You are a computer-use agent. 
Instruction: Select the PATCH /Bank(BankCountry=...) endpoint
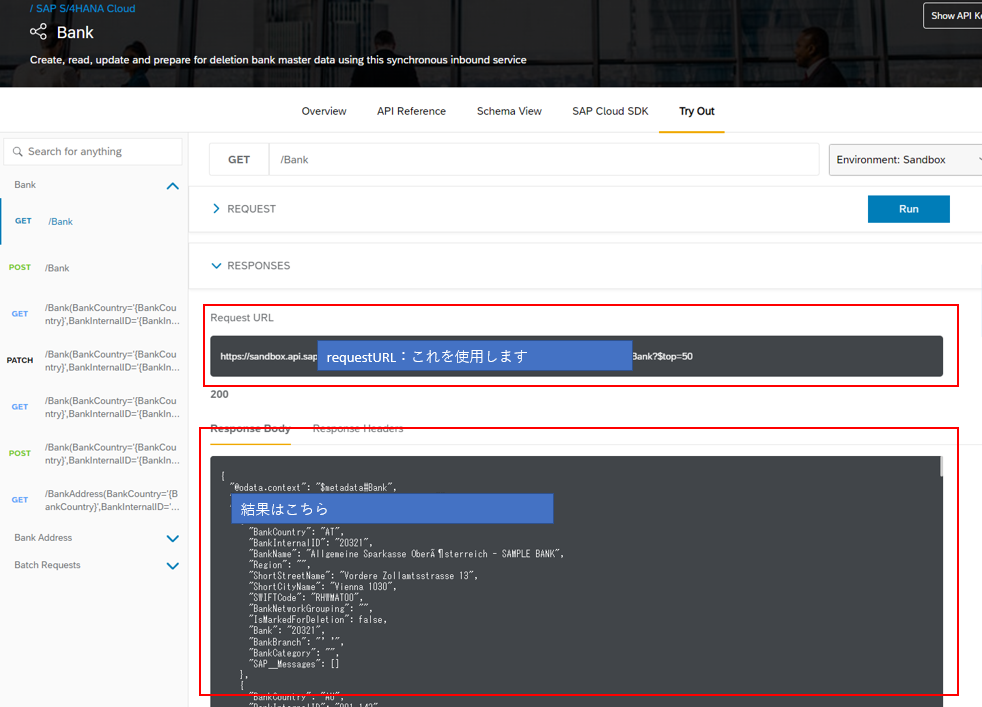[x=94, y=361]
